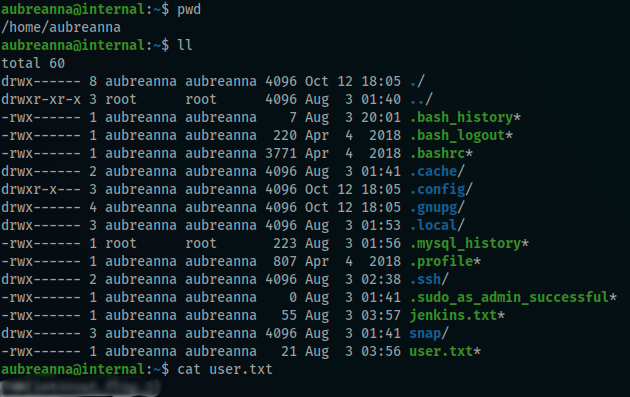The height and width of the screenshot is (397, 630).
Task: Click the .local directory name
Action: tap(433, 225)
